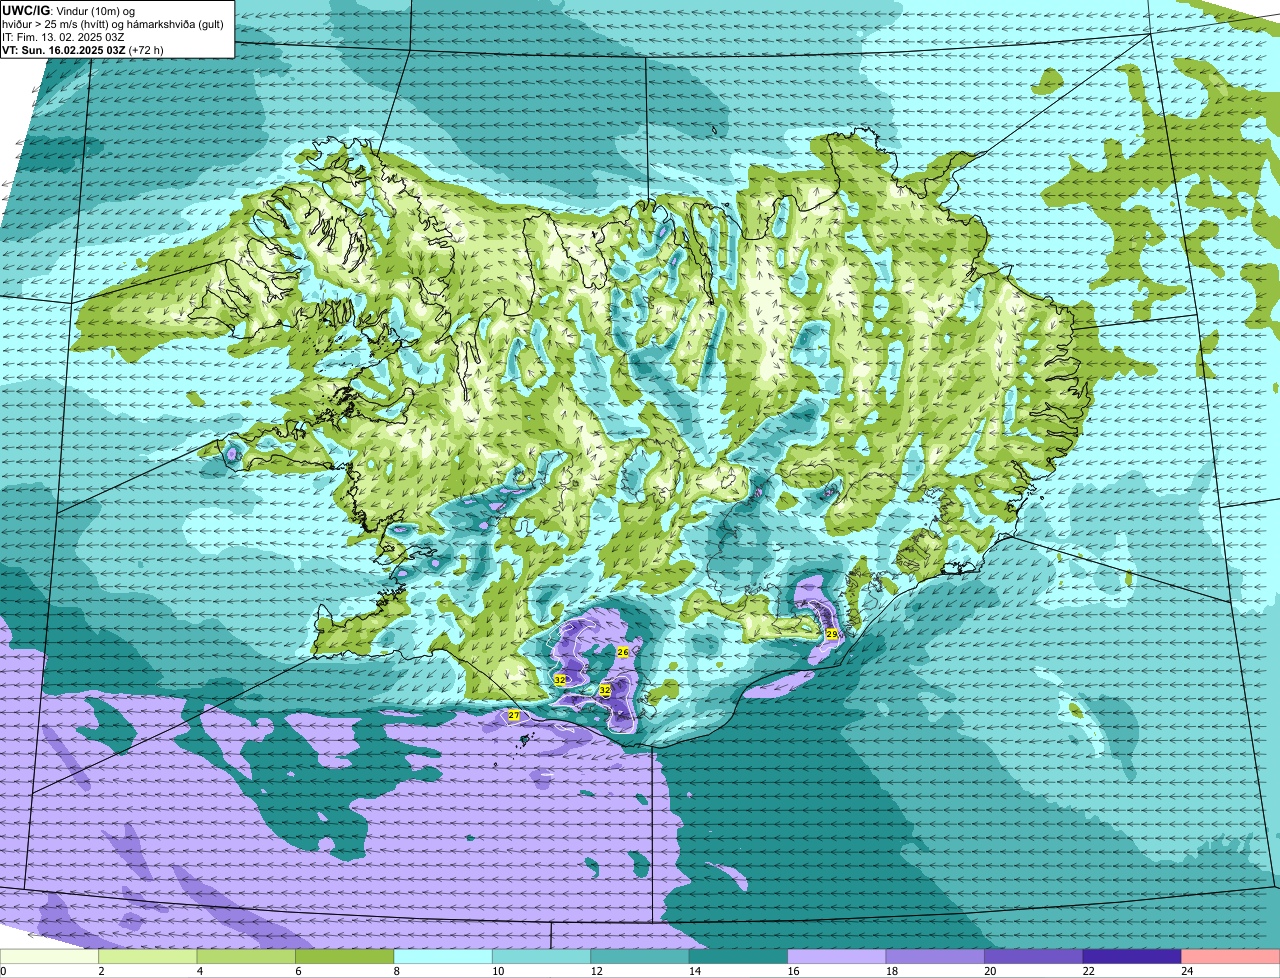Pick the 10–12 m/s legend swatch
The width and height of the screenshot is (1280, 978).
[542, 957]
